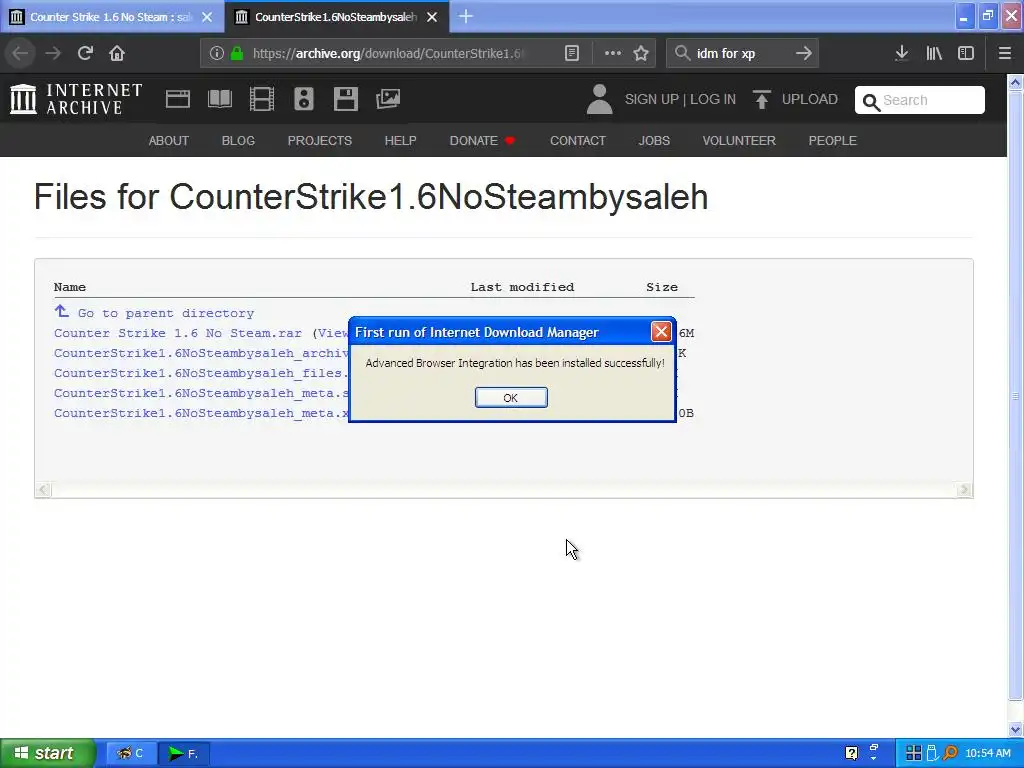
Task: Click the magnifier system tray icon
Action: pyautogui.click(x=950, y=753)
